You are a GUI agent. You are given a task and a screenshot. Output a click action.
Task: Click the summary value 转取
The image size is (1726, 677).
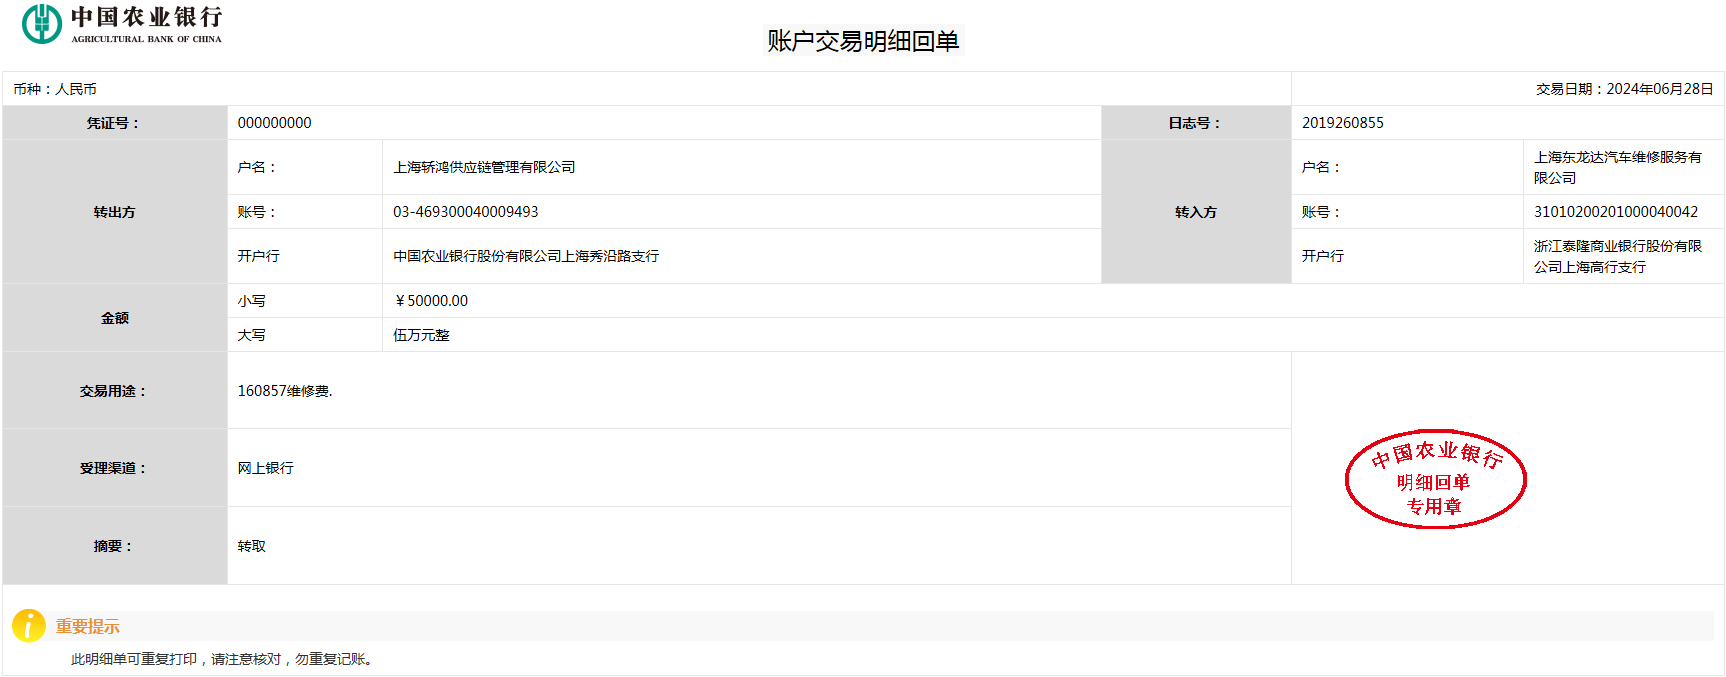(x=251, y=546)
